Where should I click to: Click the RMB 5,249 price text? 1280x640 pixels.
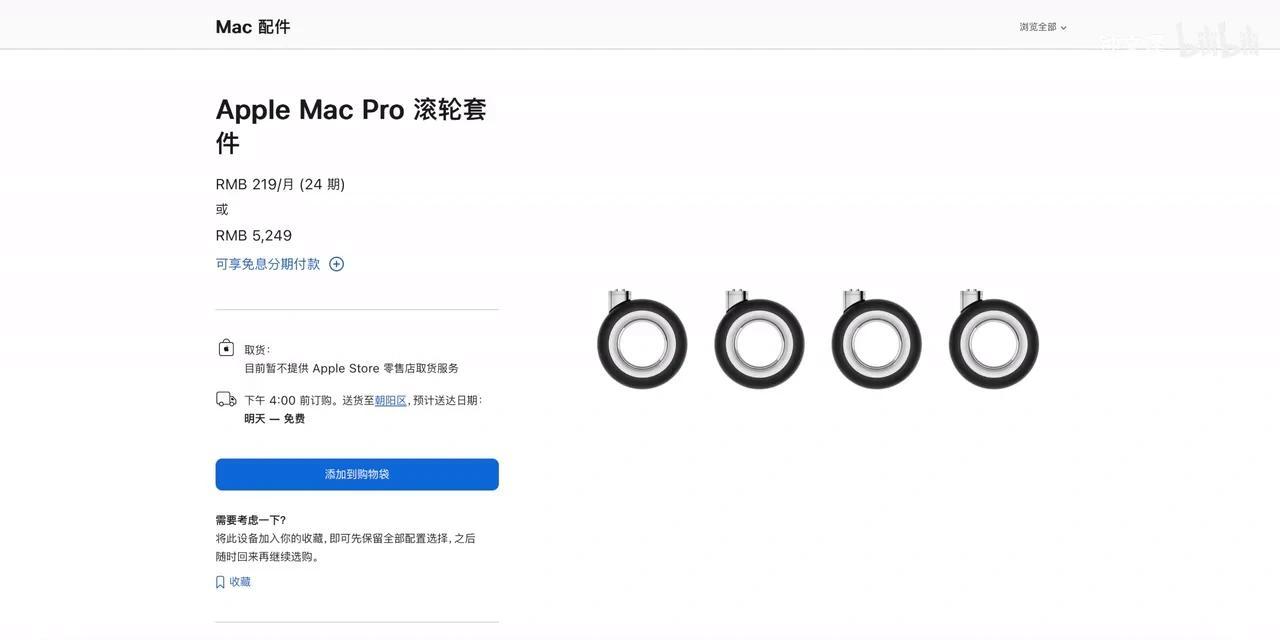tap(254, 236)
